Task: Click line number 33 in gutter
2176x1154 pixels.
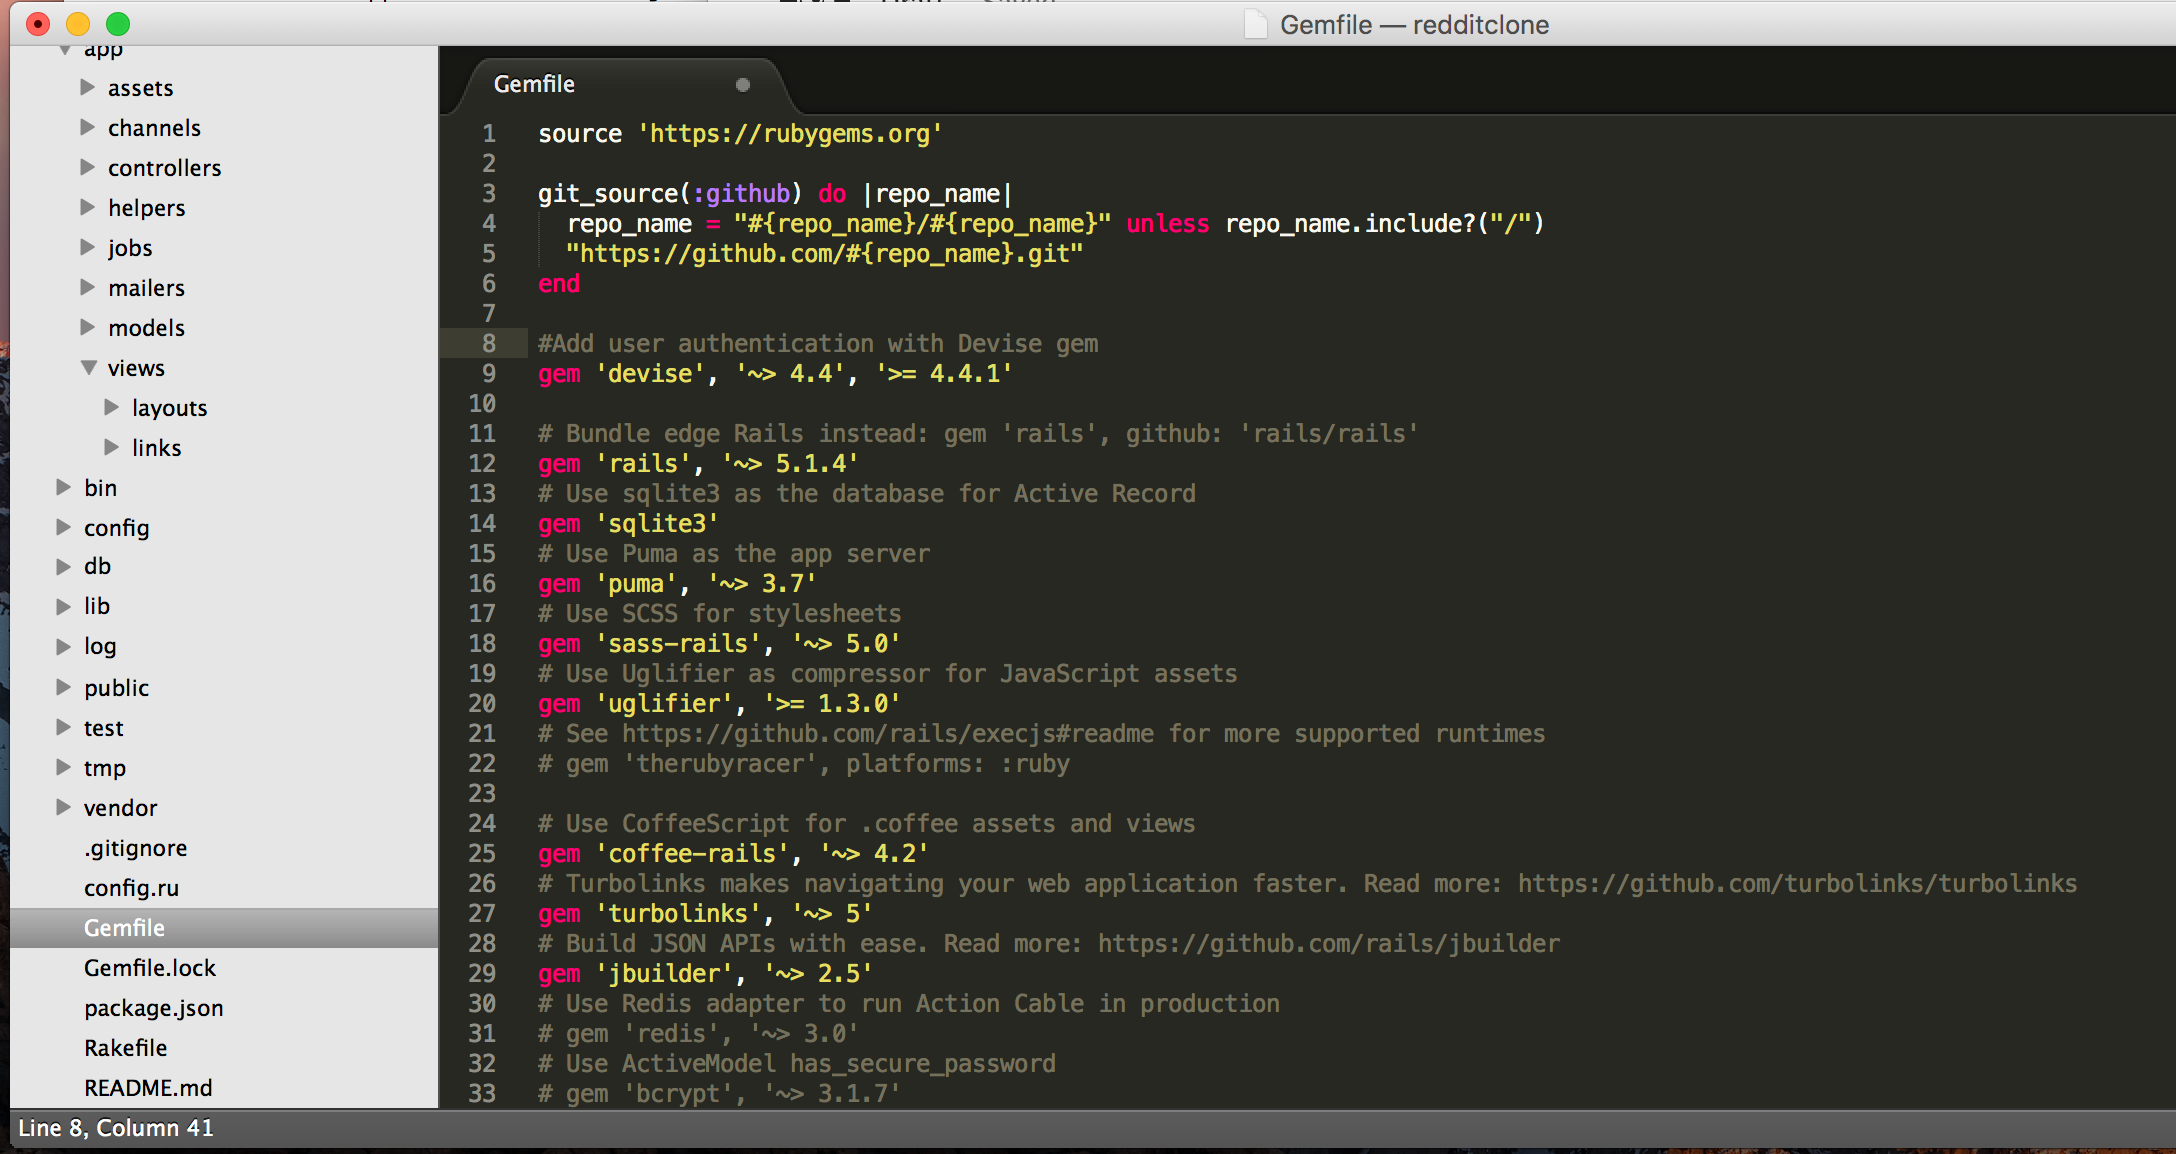Action: pyautogui.click(x=482, y=1094)
